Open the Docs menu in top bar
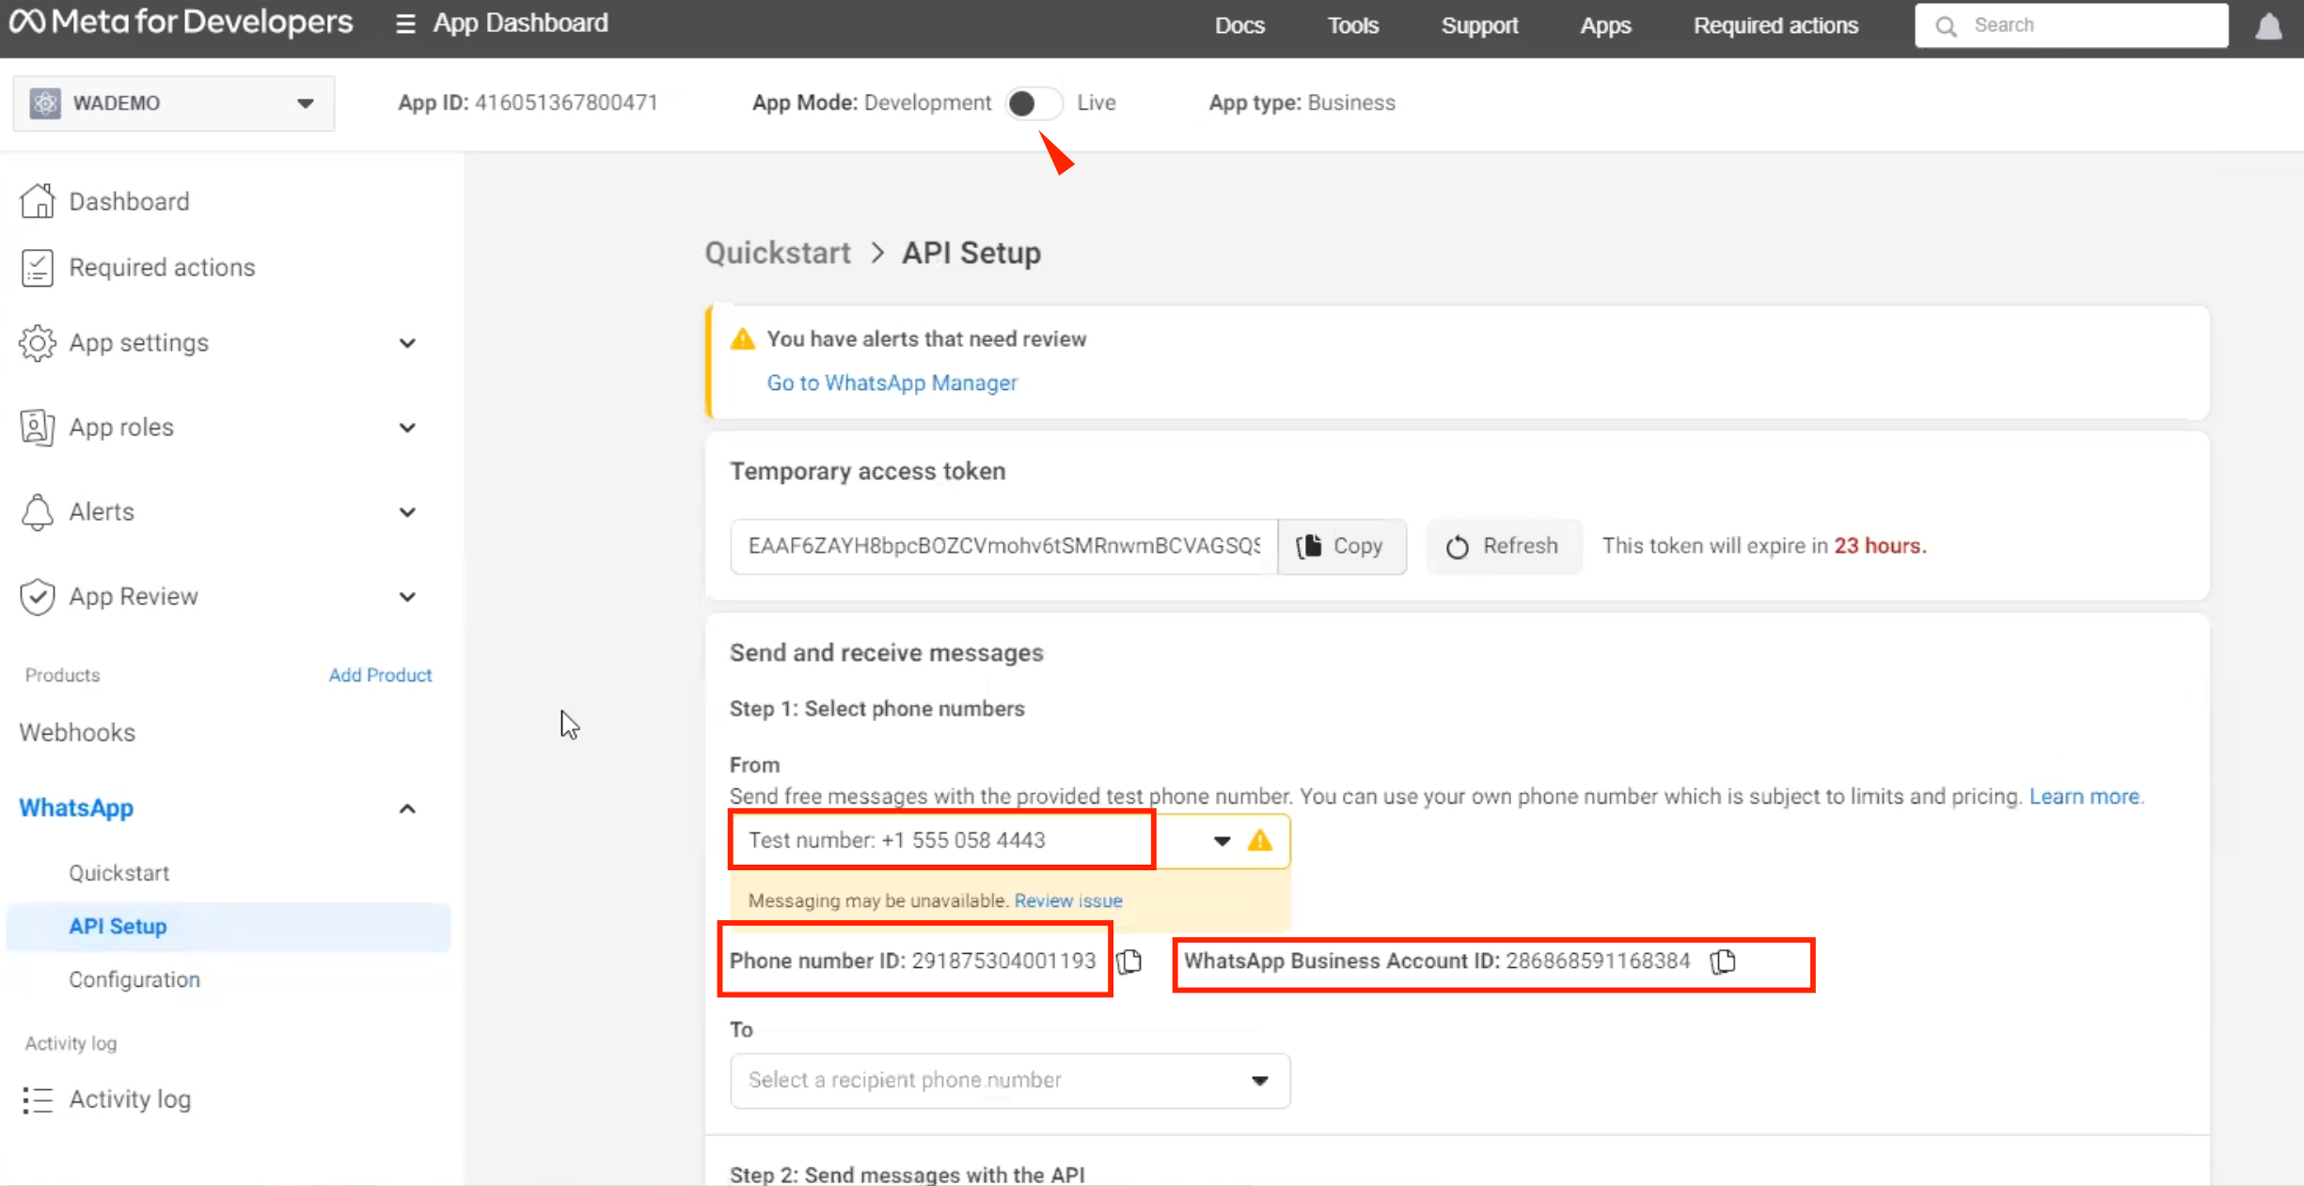Screen dimensions: 2304x1186 (x=1239, y=25)
